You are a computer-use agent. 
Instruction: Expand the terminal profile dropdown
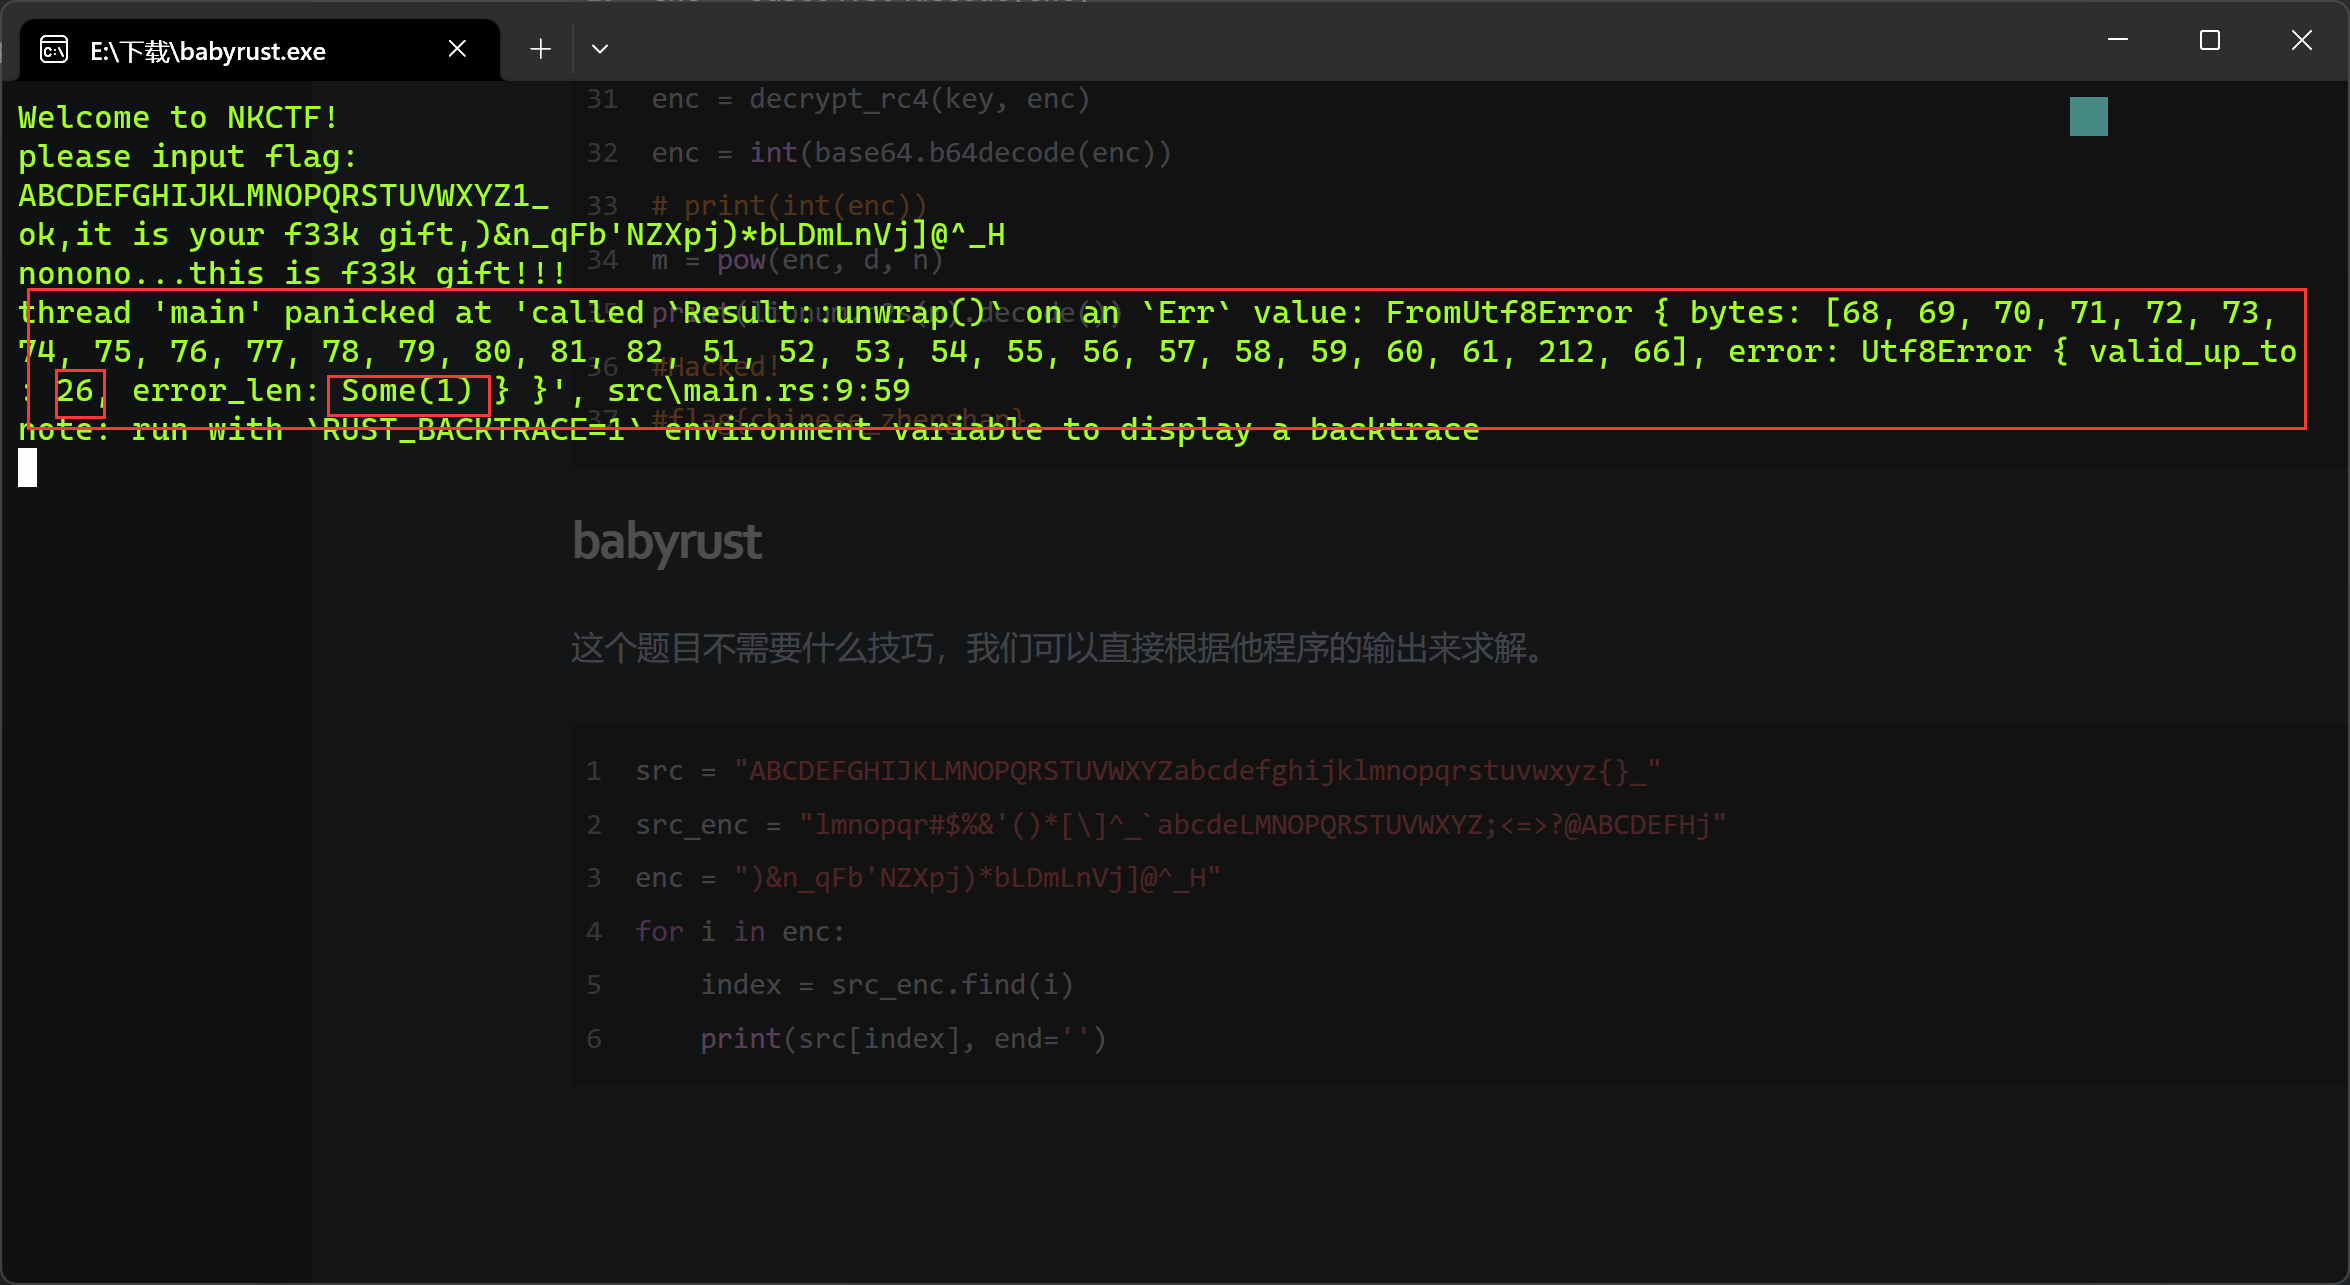[x=600, y=49]
